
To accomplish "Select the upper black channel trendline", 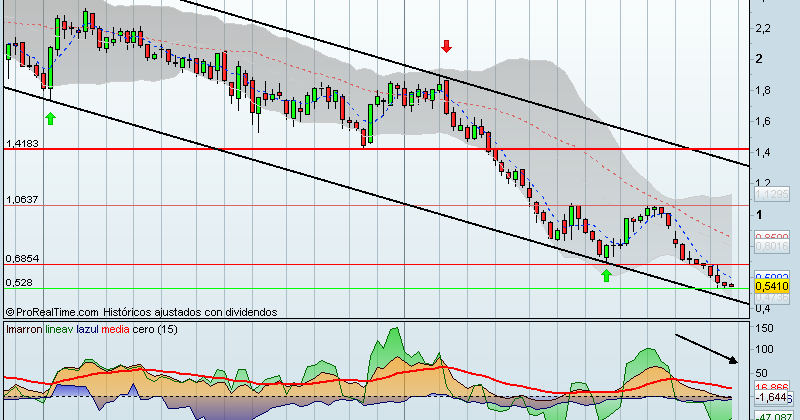I will [x=464, y=83].
